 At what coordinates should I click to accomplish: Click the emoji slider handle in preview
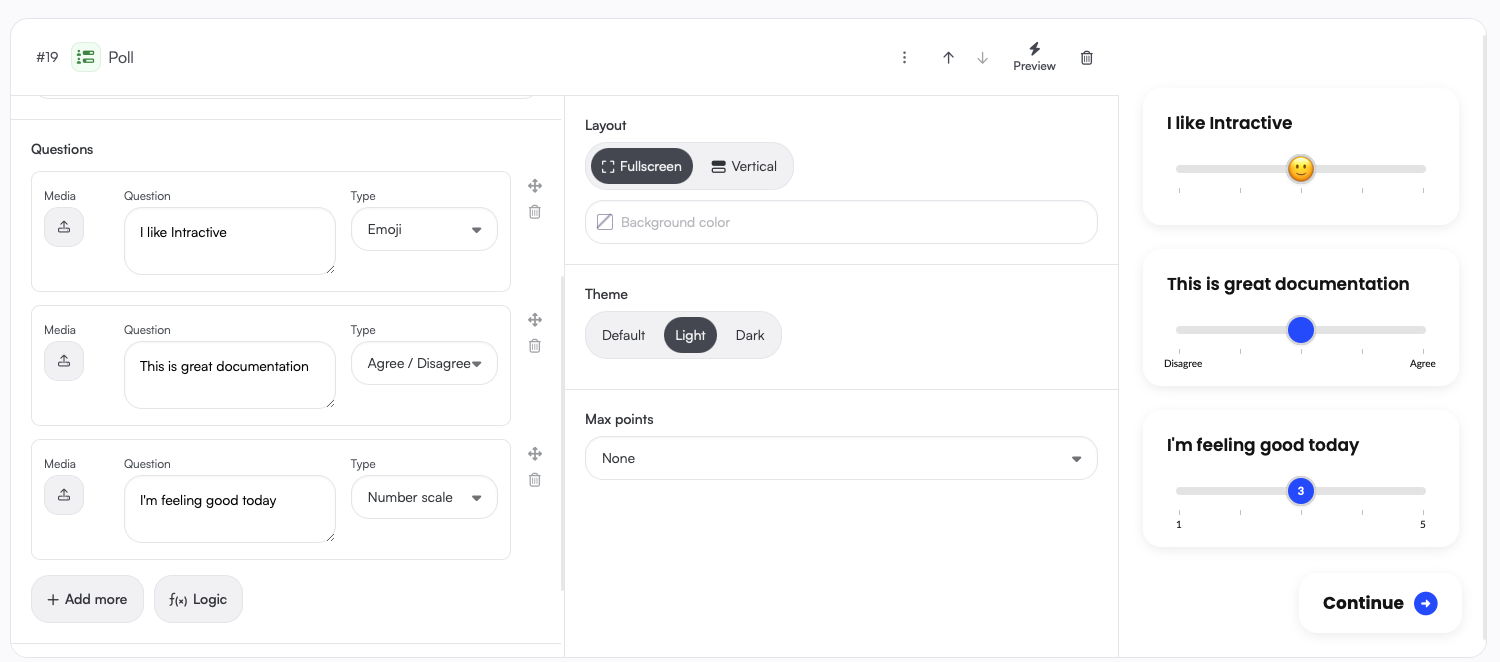click(x=1300, y=169)
